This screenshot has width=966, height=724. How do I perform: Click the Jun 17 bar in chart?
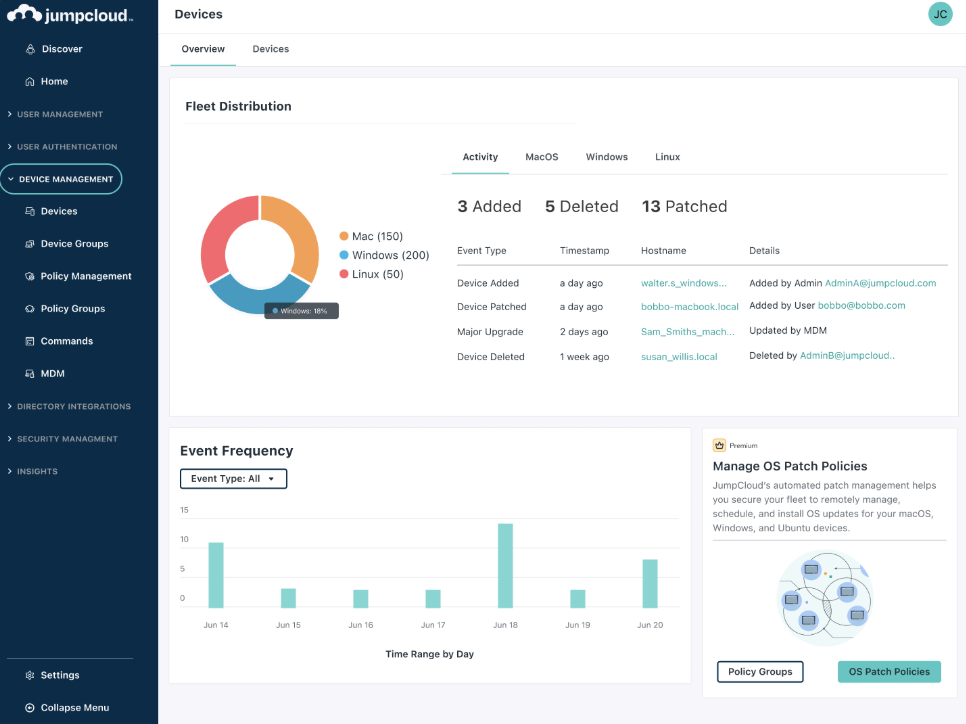(433, 599)
